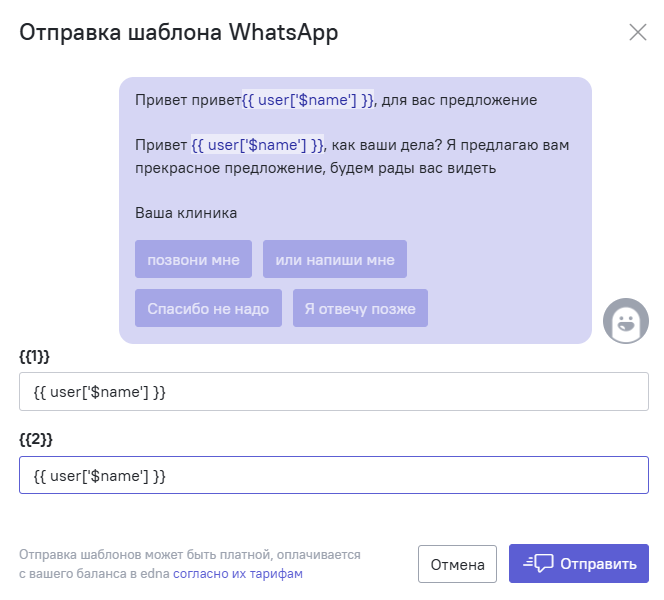
Task: Click highlighted variable after 'Привет привет'
Action: pyautogui.click(x=308, y=100)
